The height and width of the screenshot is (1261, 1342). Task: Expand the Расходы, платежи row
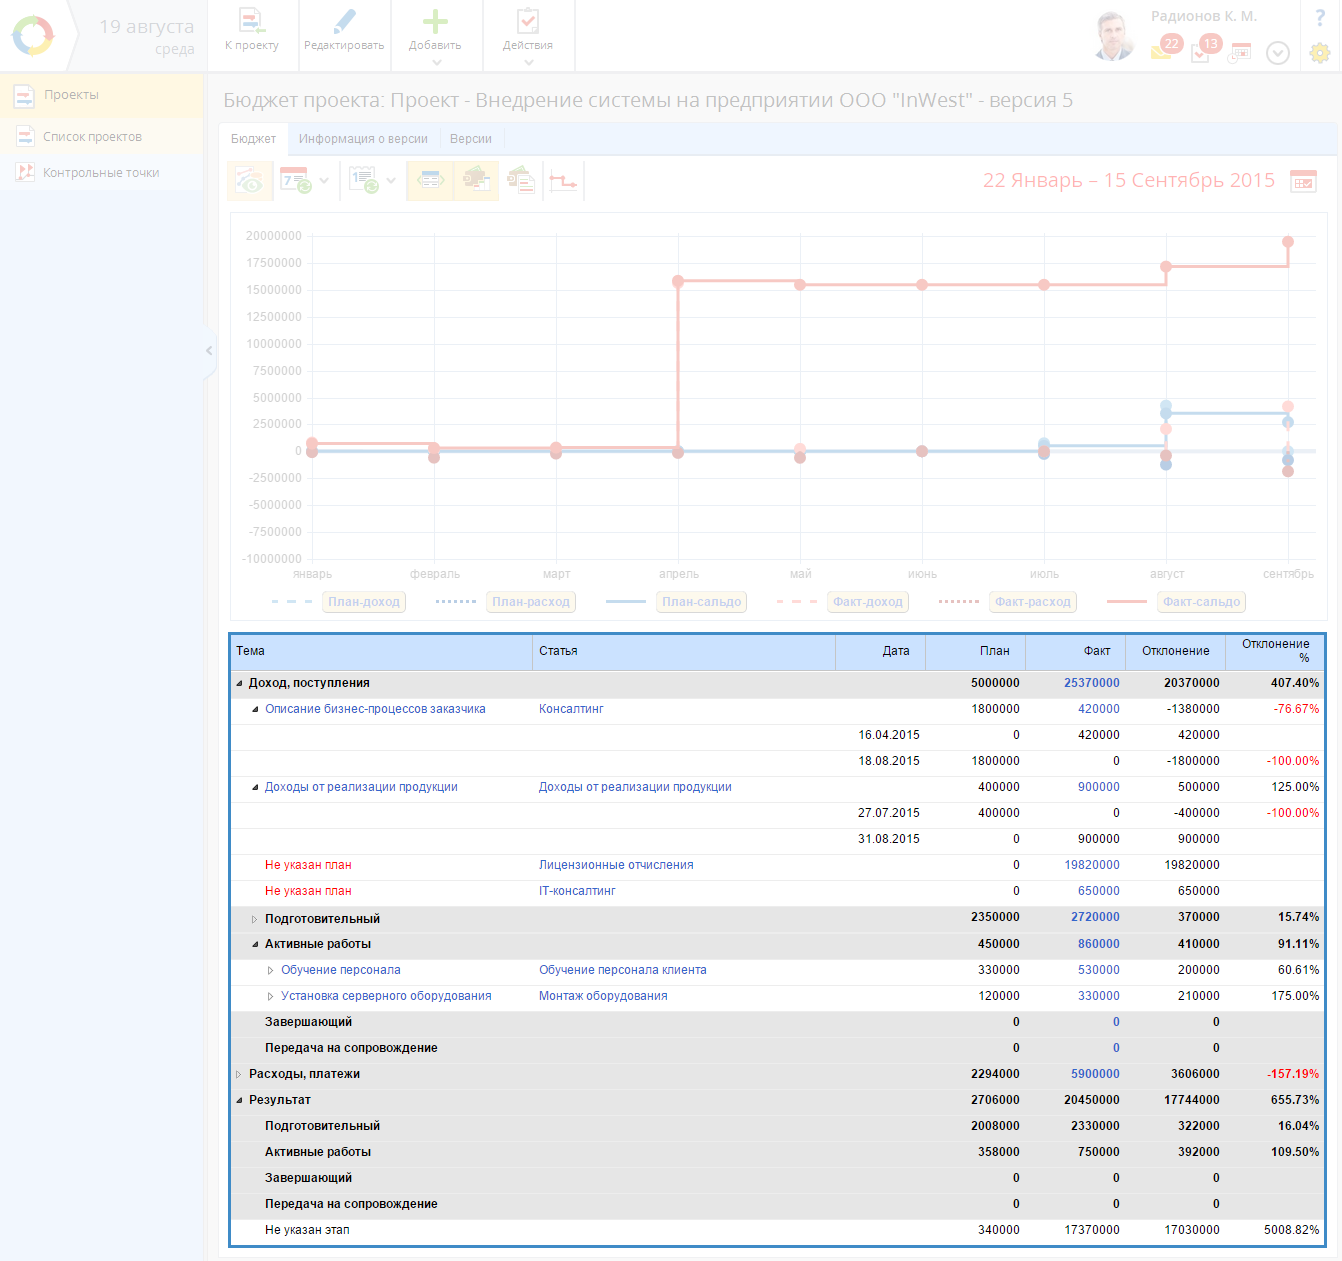(239, 1075)
